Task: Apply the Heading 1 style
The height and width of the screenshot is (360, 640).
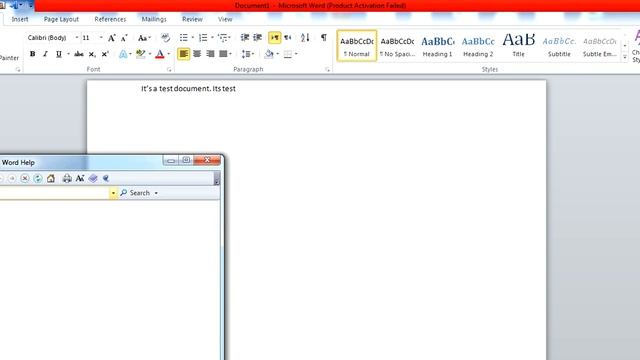Action: click(x=438, y=46)
